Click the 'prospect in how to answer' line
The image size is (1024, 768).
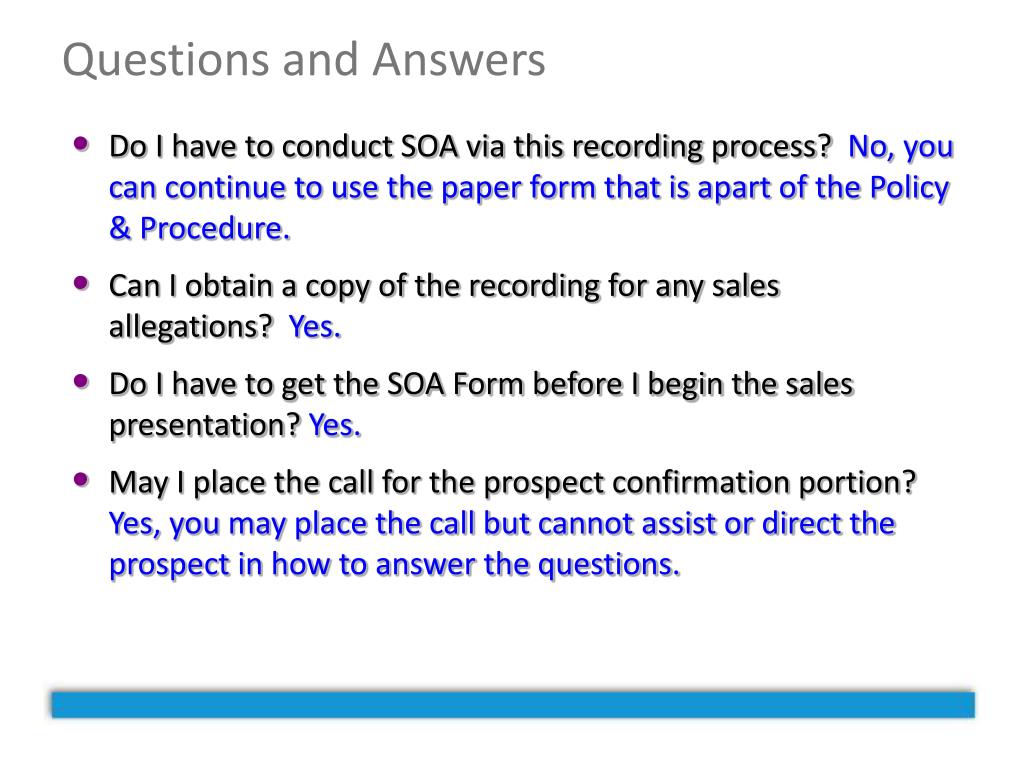[x=394, y=566]
